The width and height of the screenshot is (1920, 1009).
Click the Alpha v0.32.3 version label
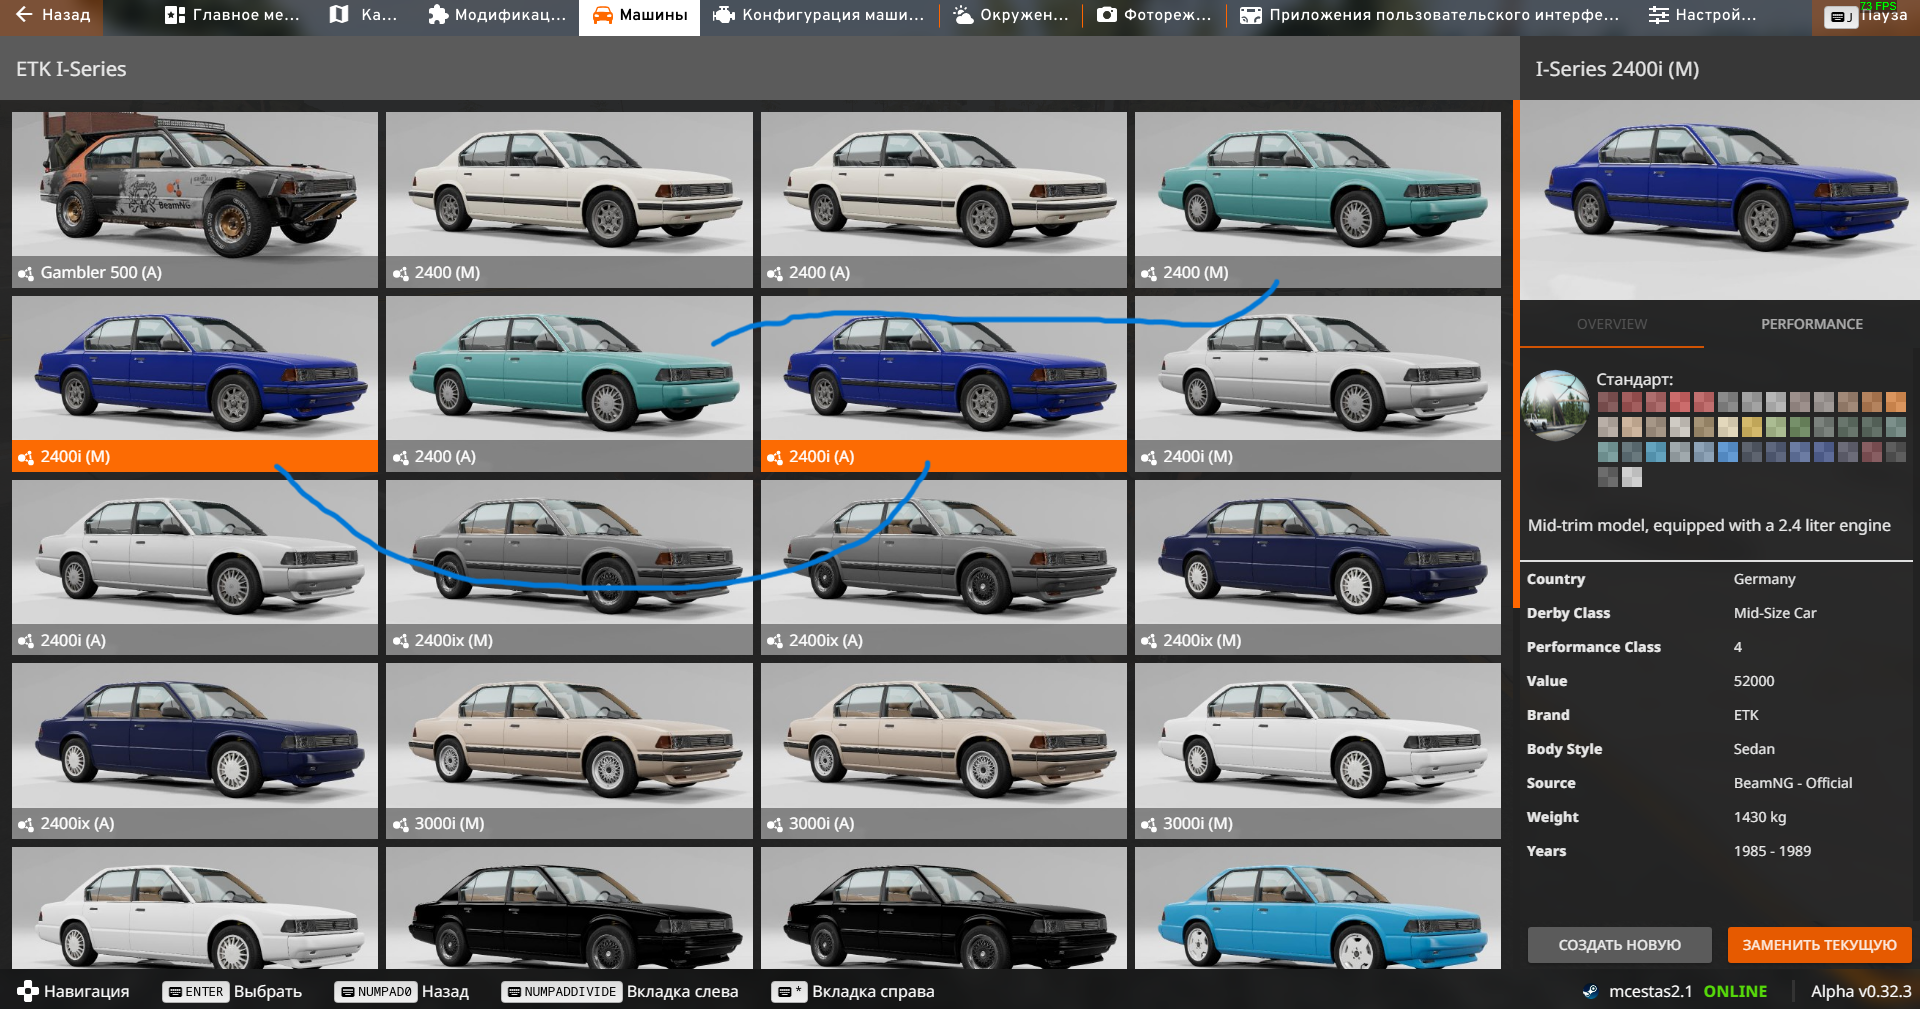coord(1861,991)
